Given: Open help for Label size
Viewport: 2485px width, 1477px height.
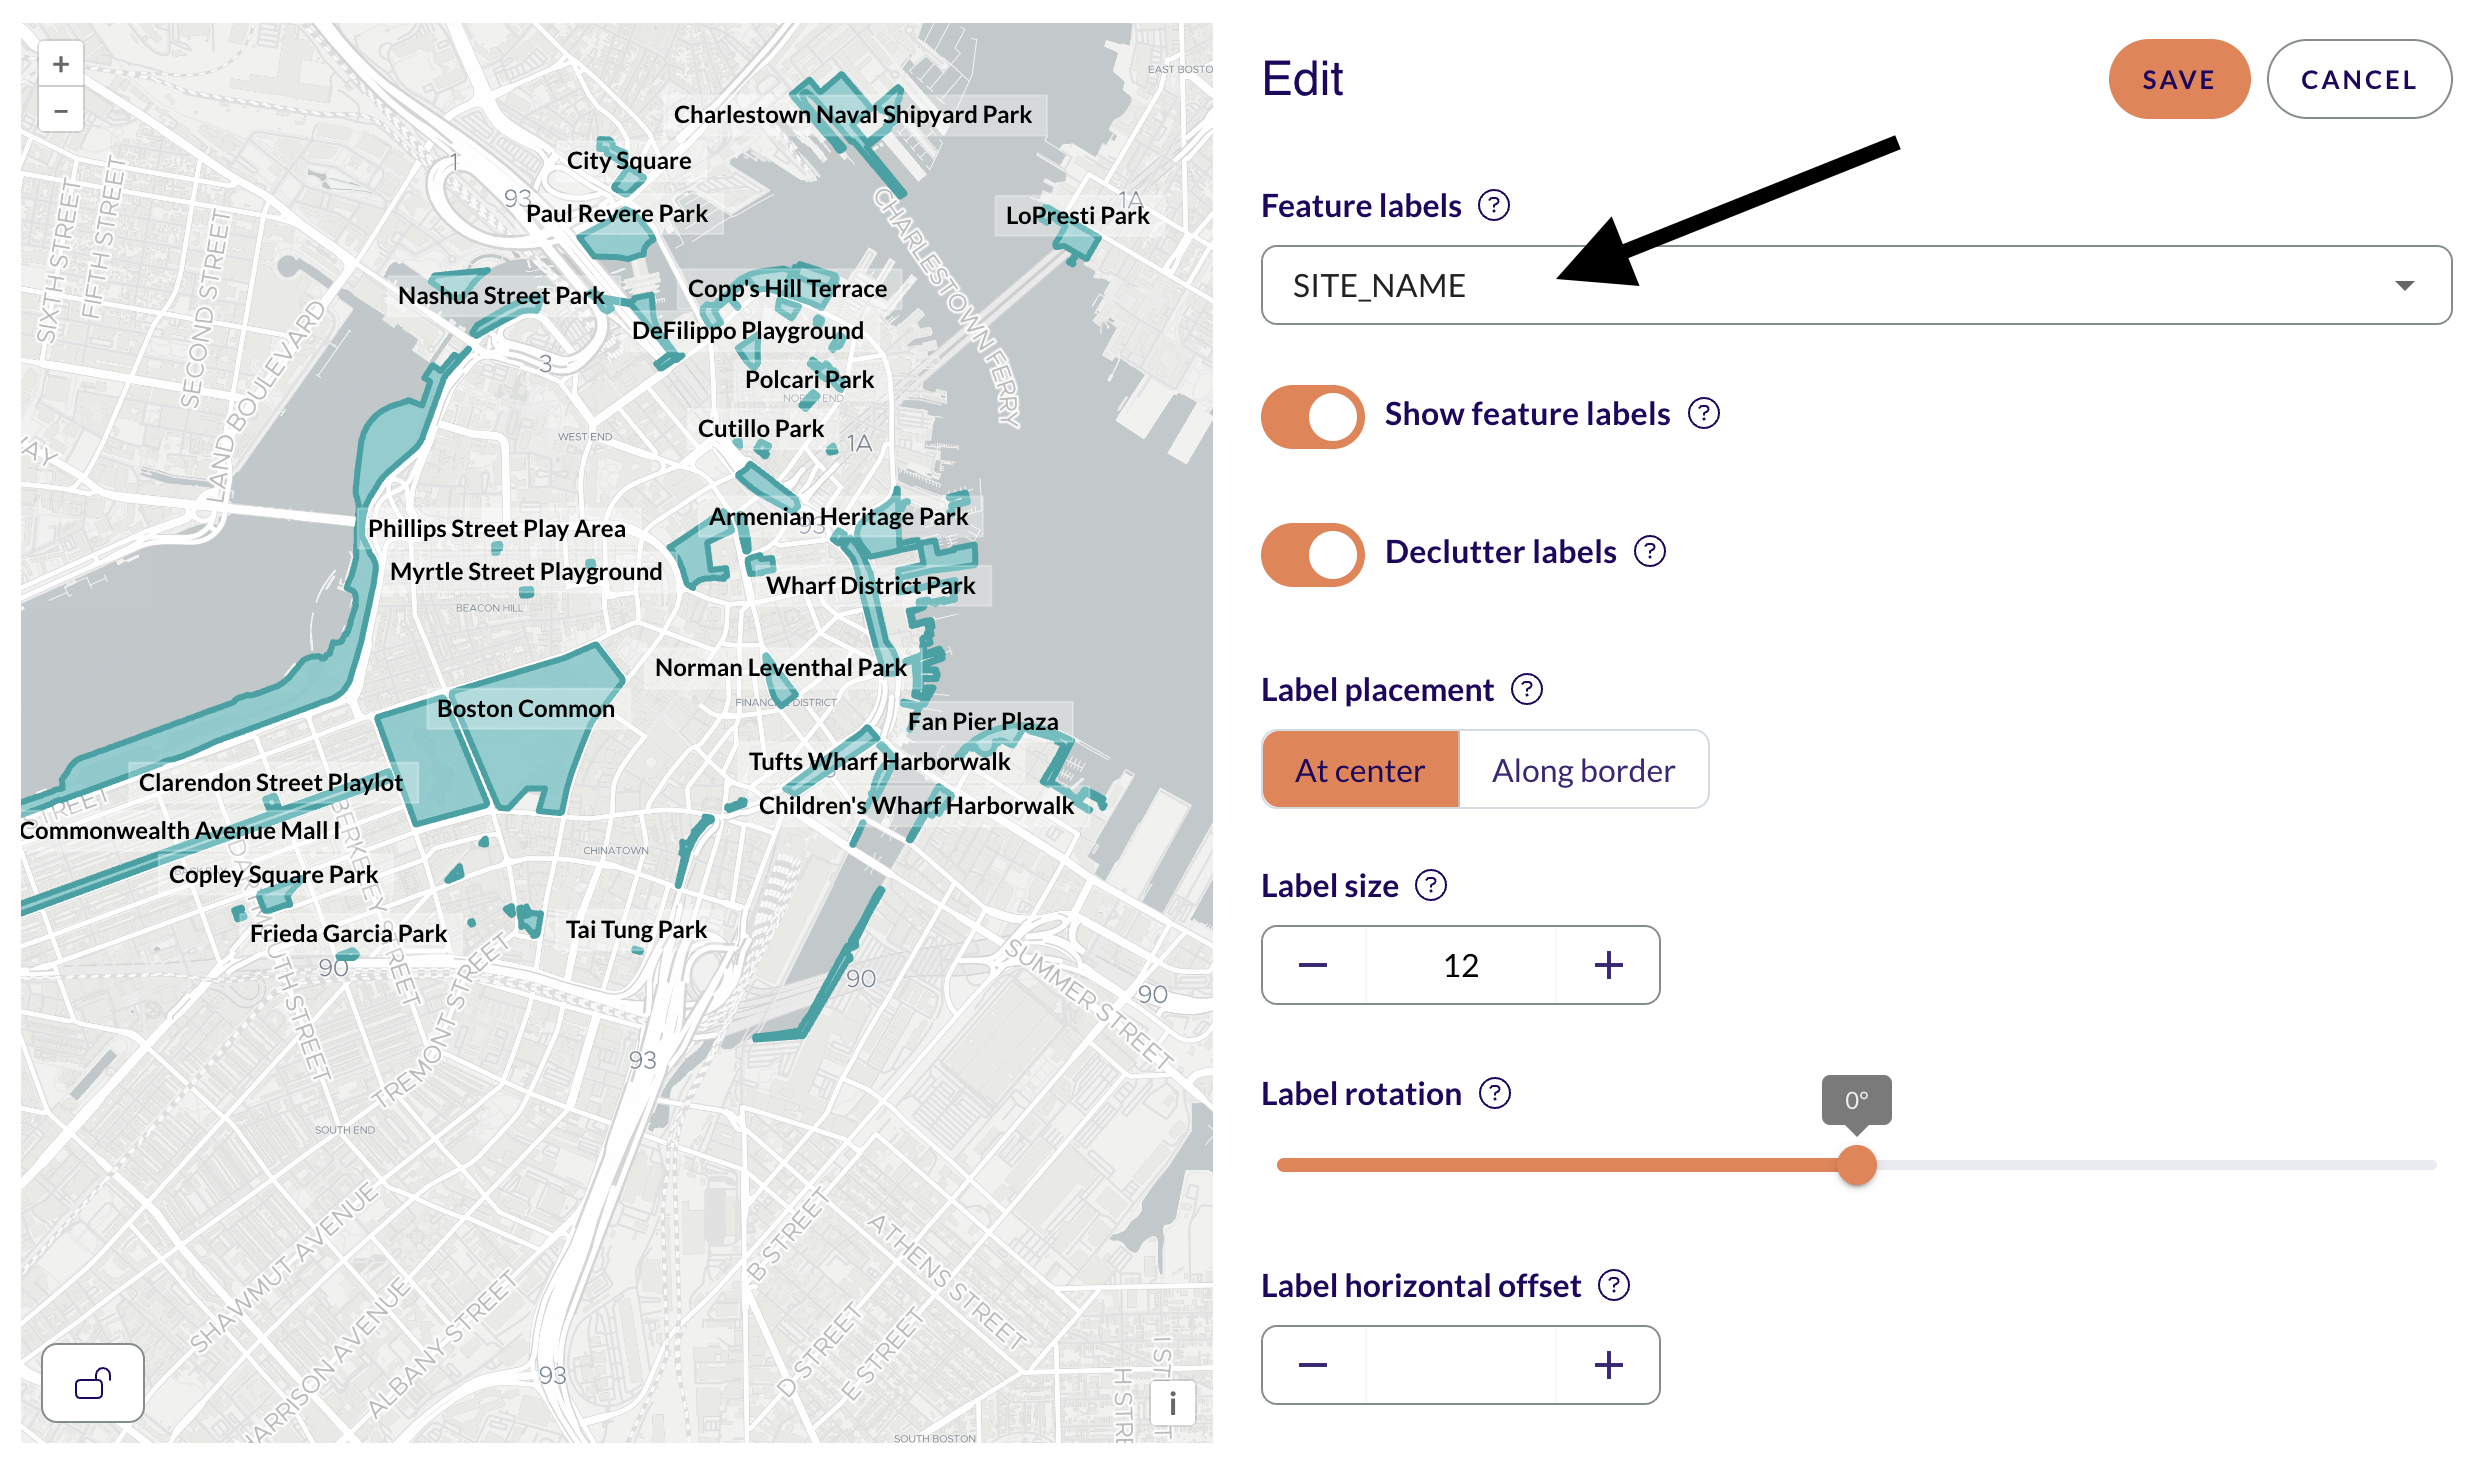Looking at the screenshot, I should pyautogui.click(x=1431, y=886).
